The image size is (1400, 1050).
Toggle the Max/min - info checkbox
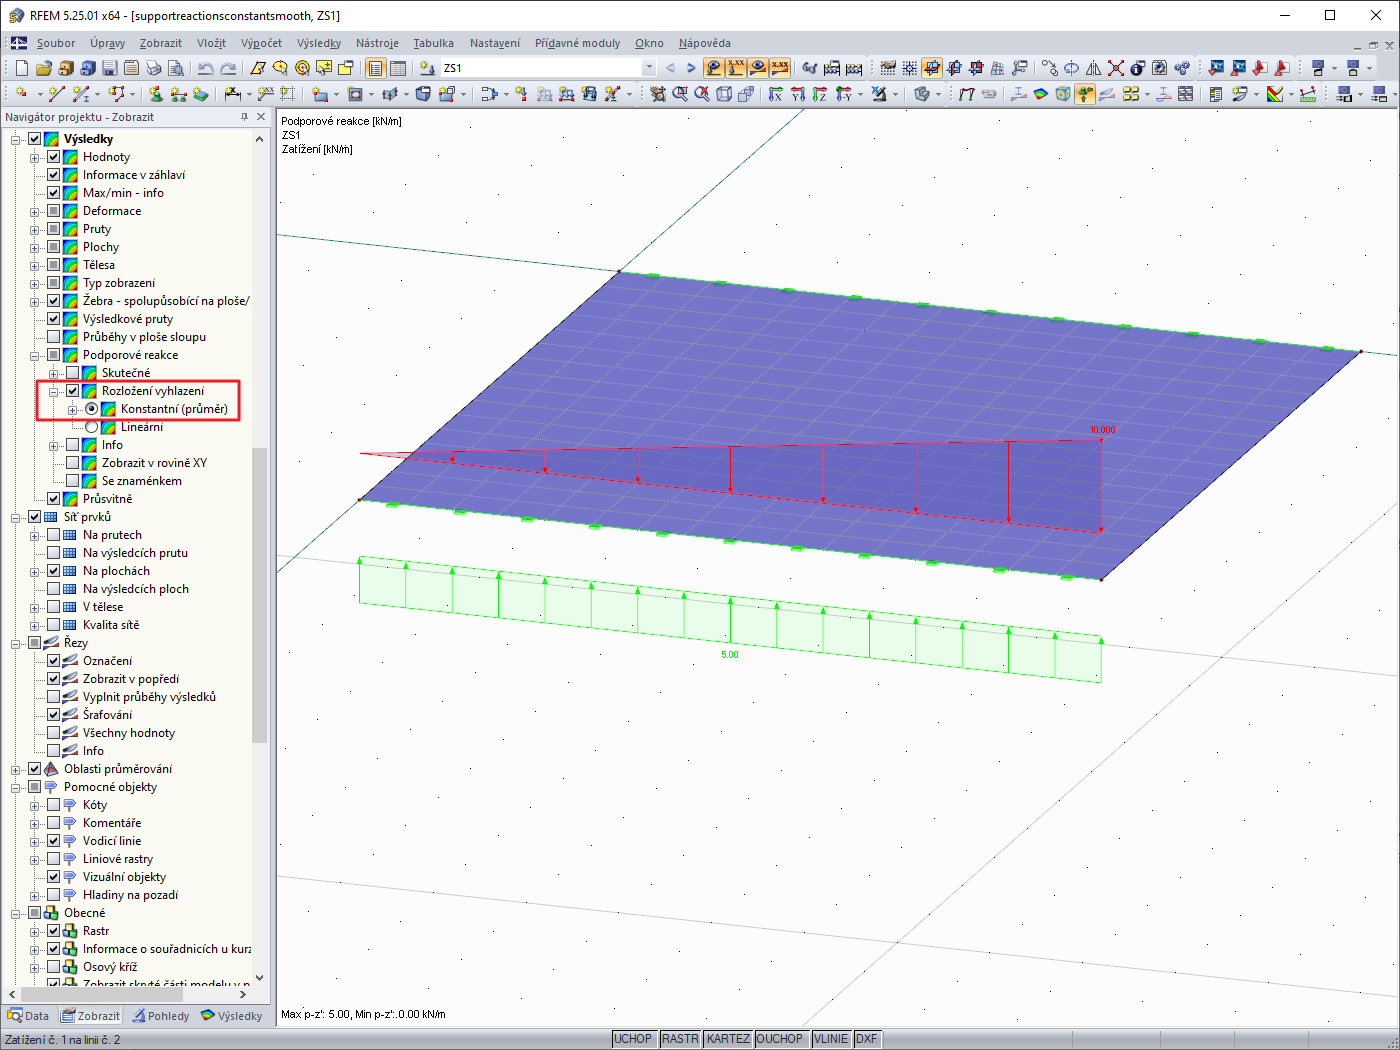pos(54,193)
